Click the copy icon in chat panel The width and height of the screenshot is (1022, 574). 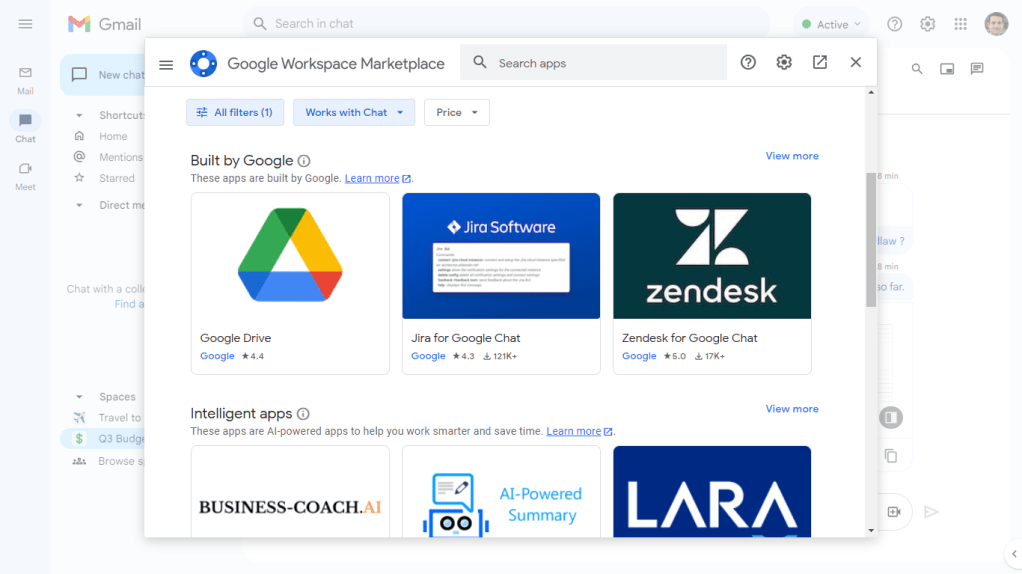[891, 455]
